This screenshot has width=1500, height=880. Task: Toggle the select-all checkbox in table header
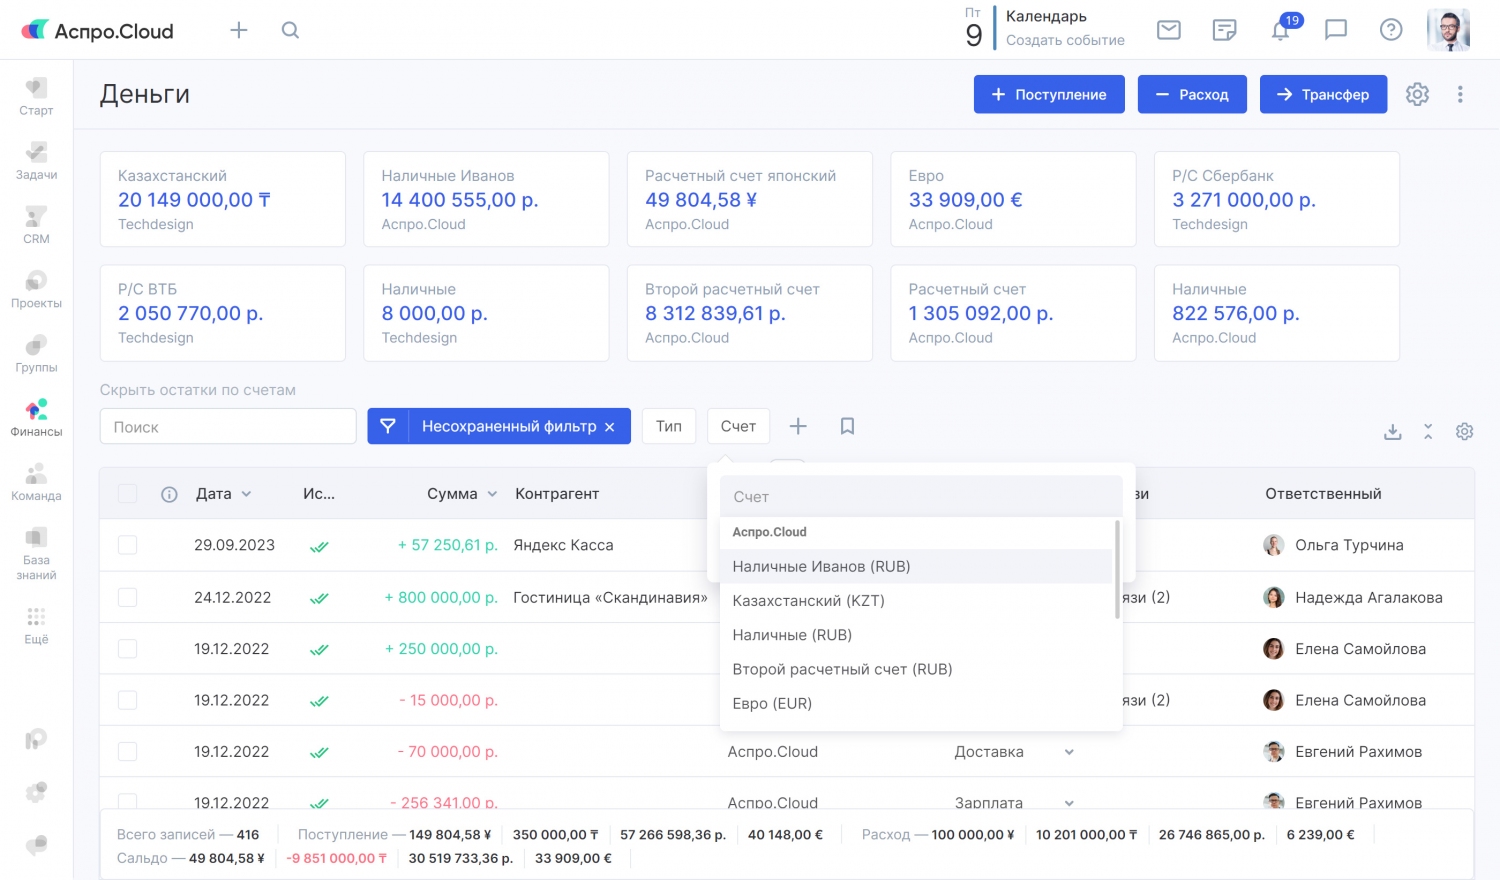(x=128, y=494)
